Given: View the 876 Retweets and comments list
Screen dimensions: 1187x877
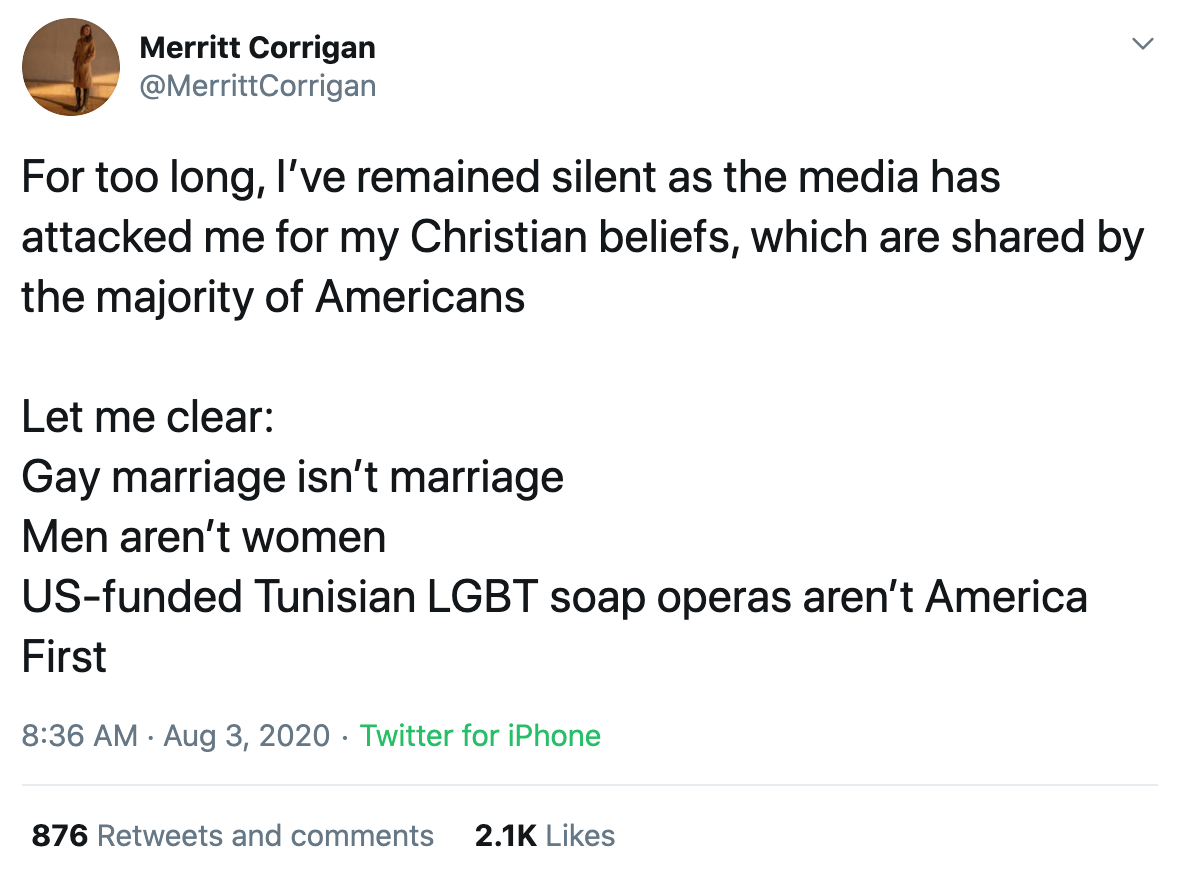Looking at the screenshot, I should point(232,835).
